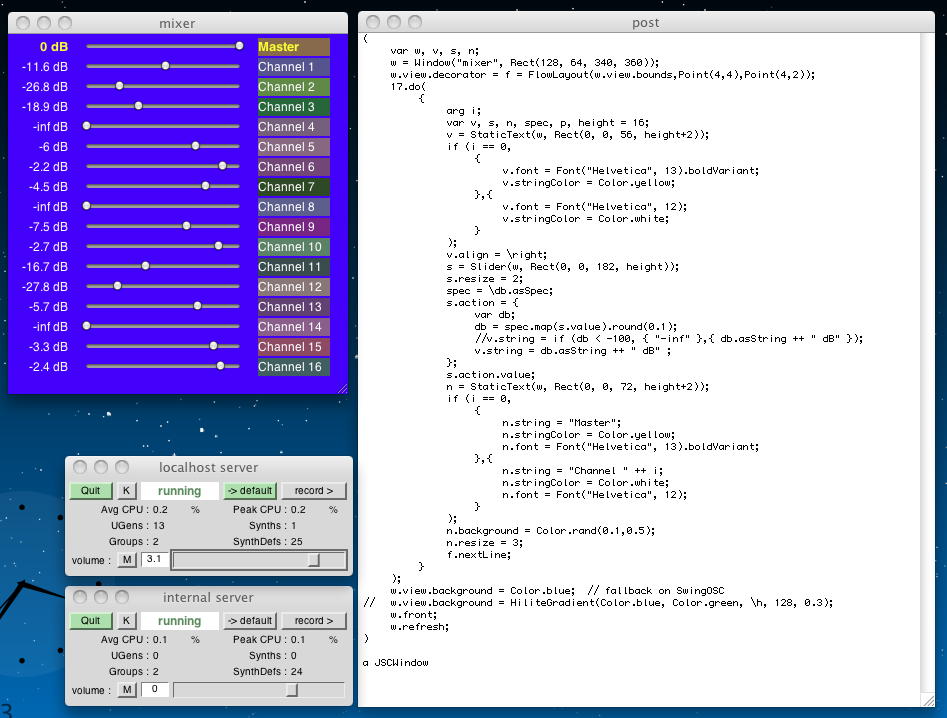
Task: Set localhost server as default
Action: pos(248,491)
